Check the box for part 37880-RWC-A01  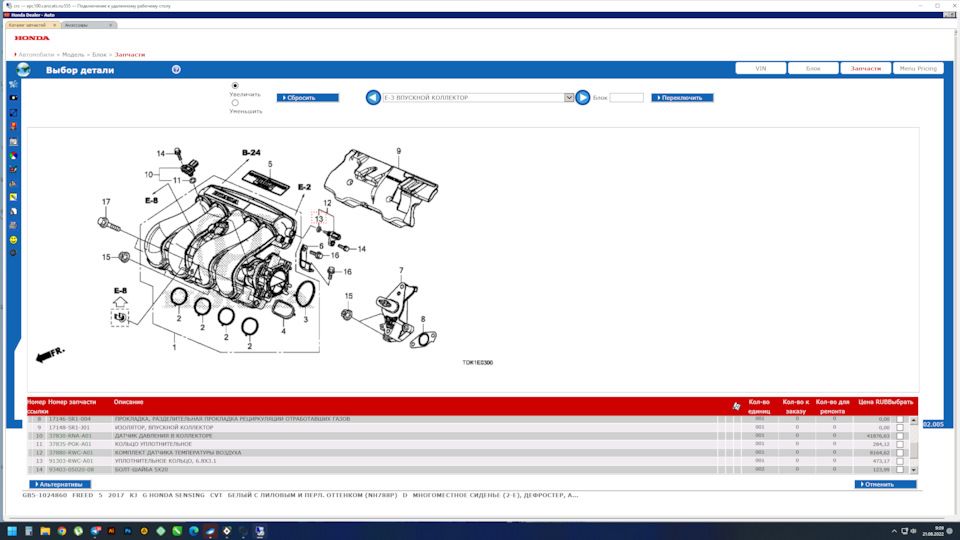[x=899, y=453]
